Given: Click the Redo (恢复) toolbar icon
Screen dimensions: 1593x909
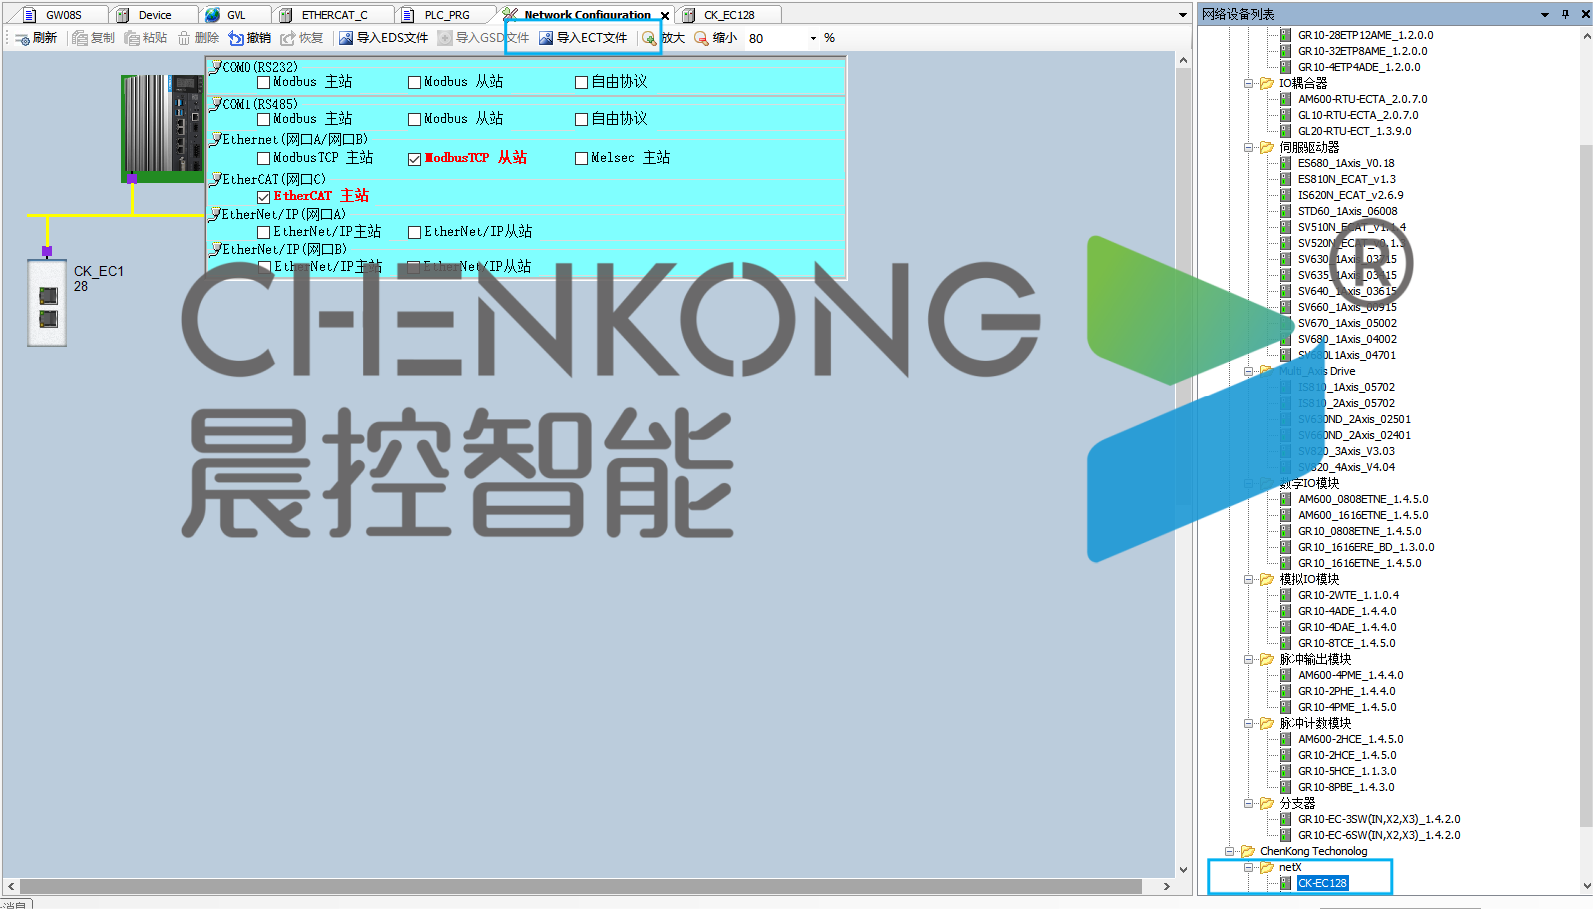Looking at the screenshot, I should click(x=288, y=38).
